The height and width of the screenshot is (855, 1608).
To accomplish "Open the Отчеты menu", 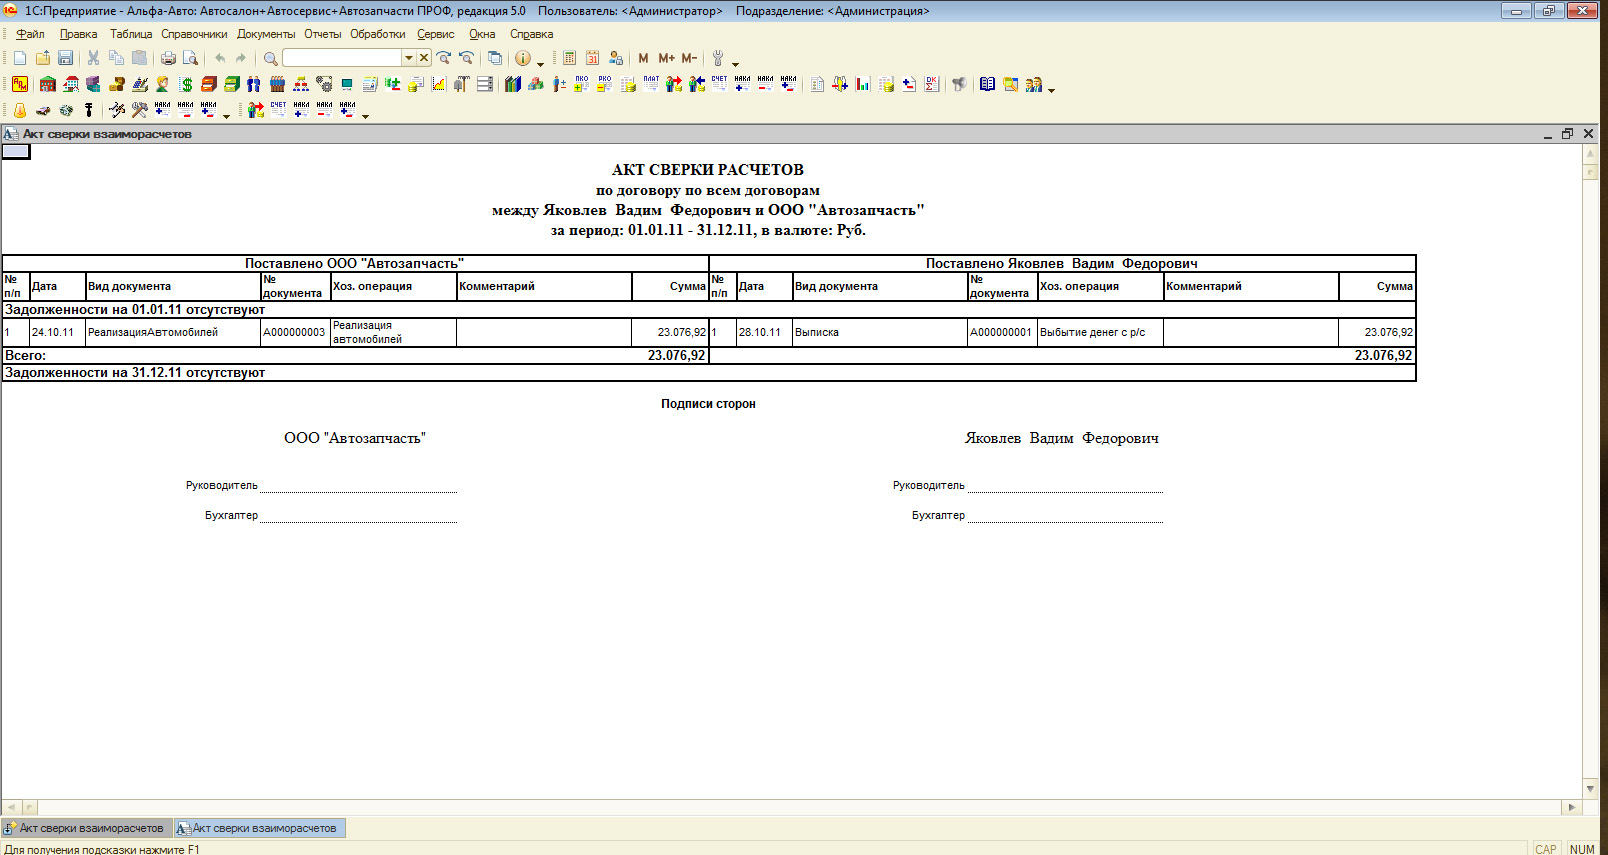I will point(323,34).
